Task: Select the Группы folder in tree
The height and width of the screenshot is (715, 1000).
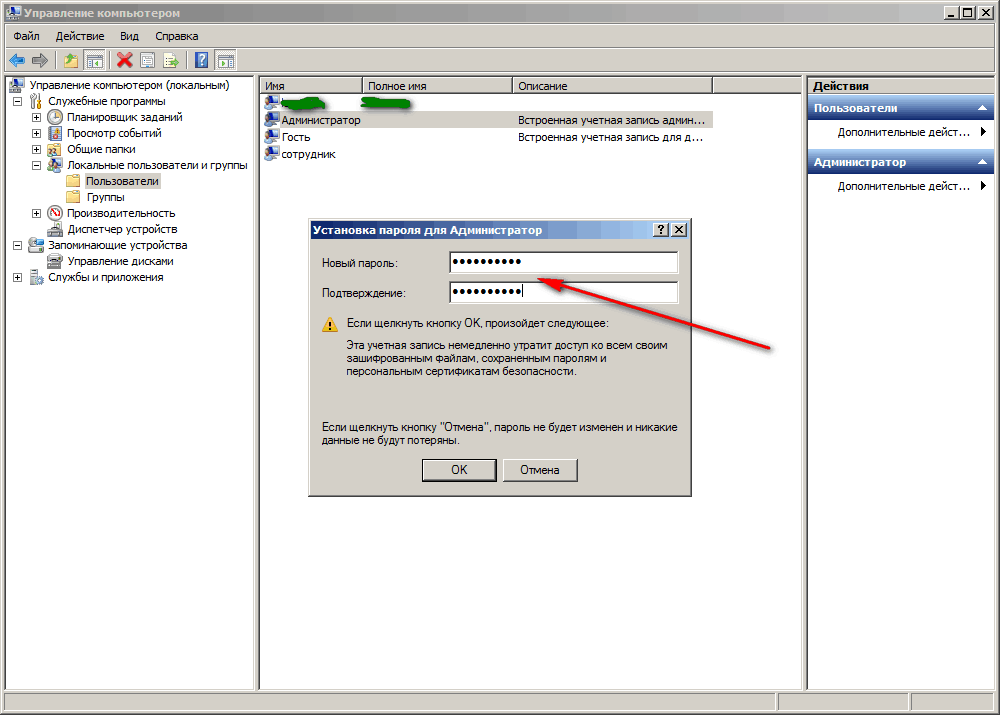Action: (x=106, y=197)
